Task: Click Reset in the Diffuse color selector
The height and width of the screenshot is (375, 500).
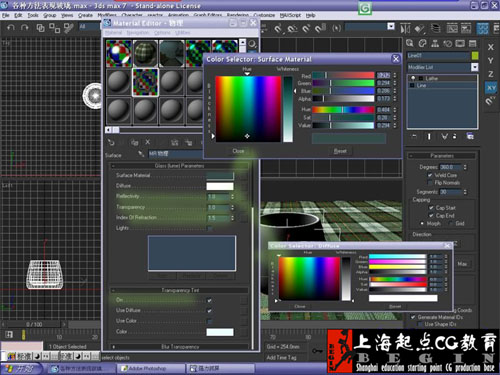Action: point(395,306)
